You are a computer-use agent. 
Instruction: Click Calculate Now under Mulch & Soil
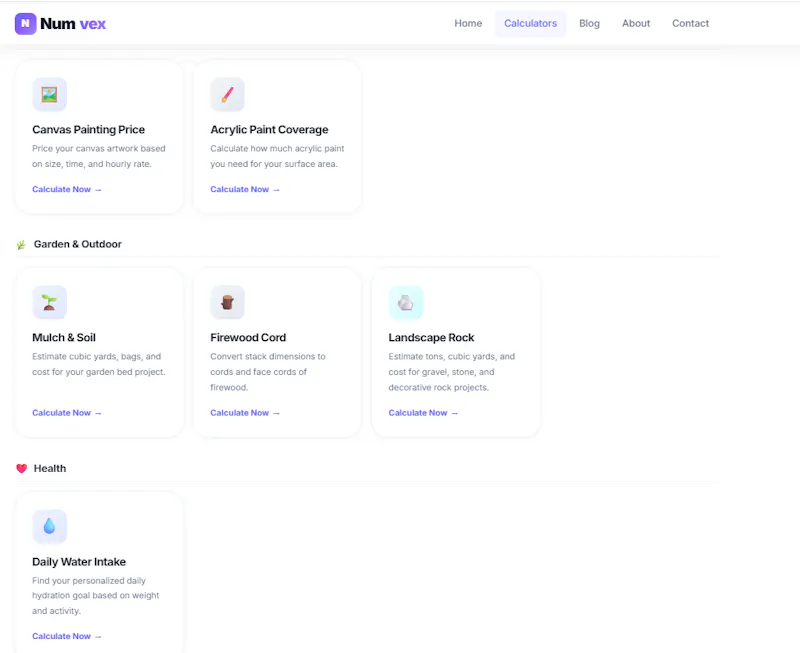67,413
